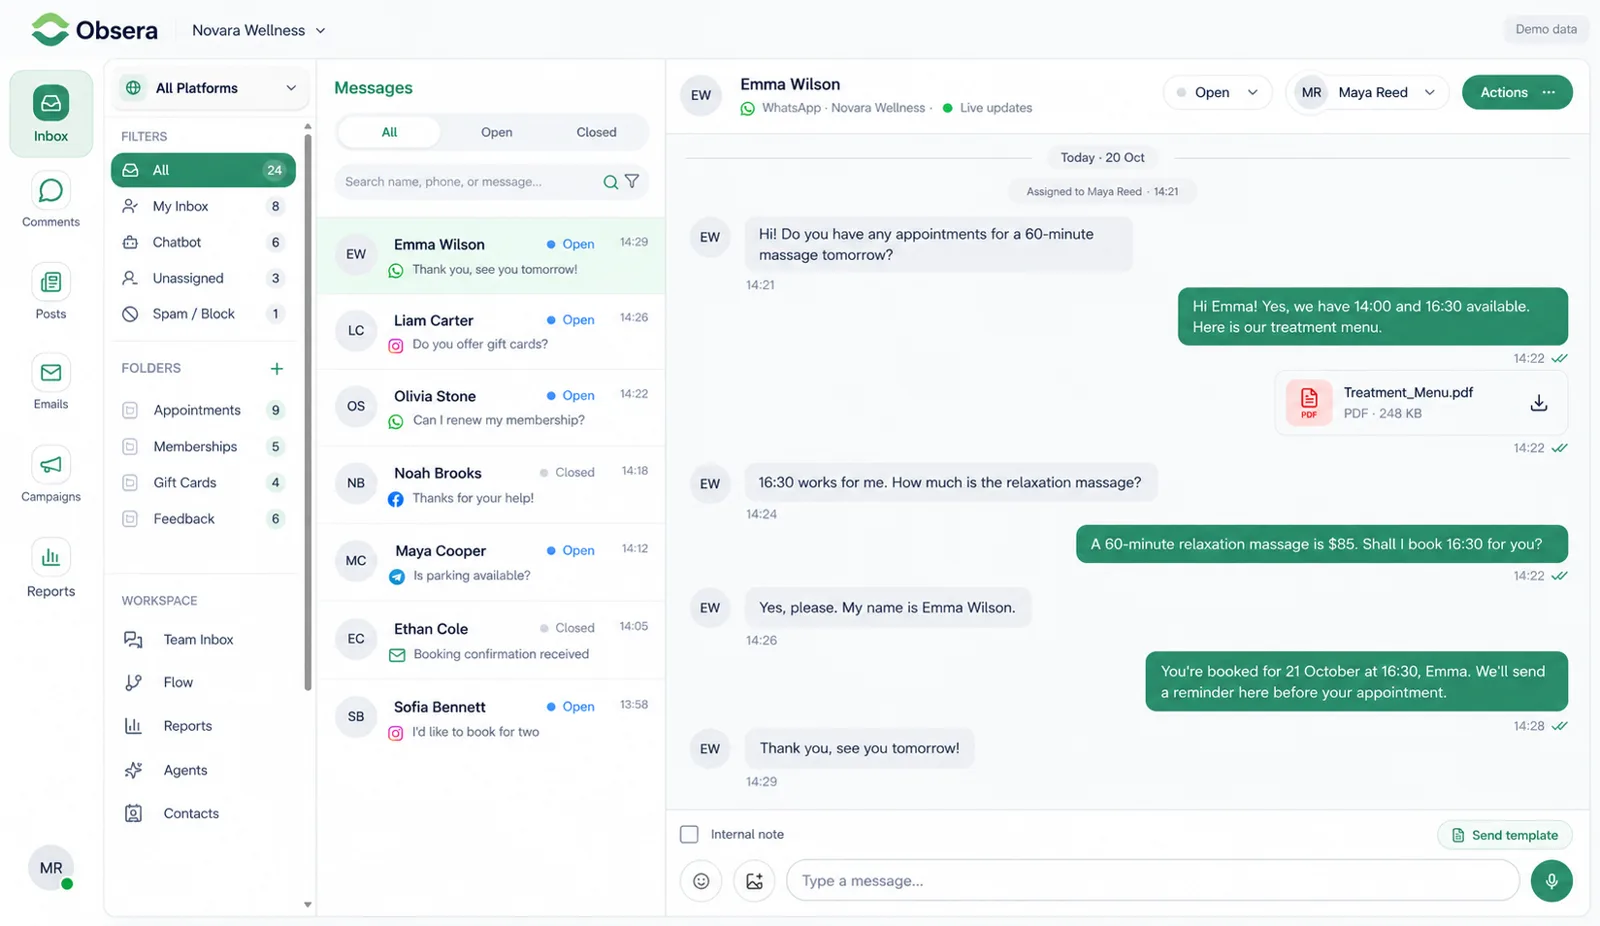Open the Maya Reed assignee dropdown
1600x926 pixels.
(1368, 92)
